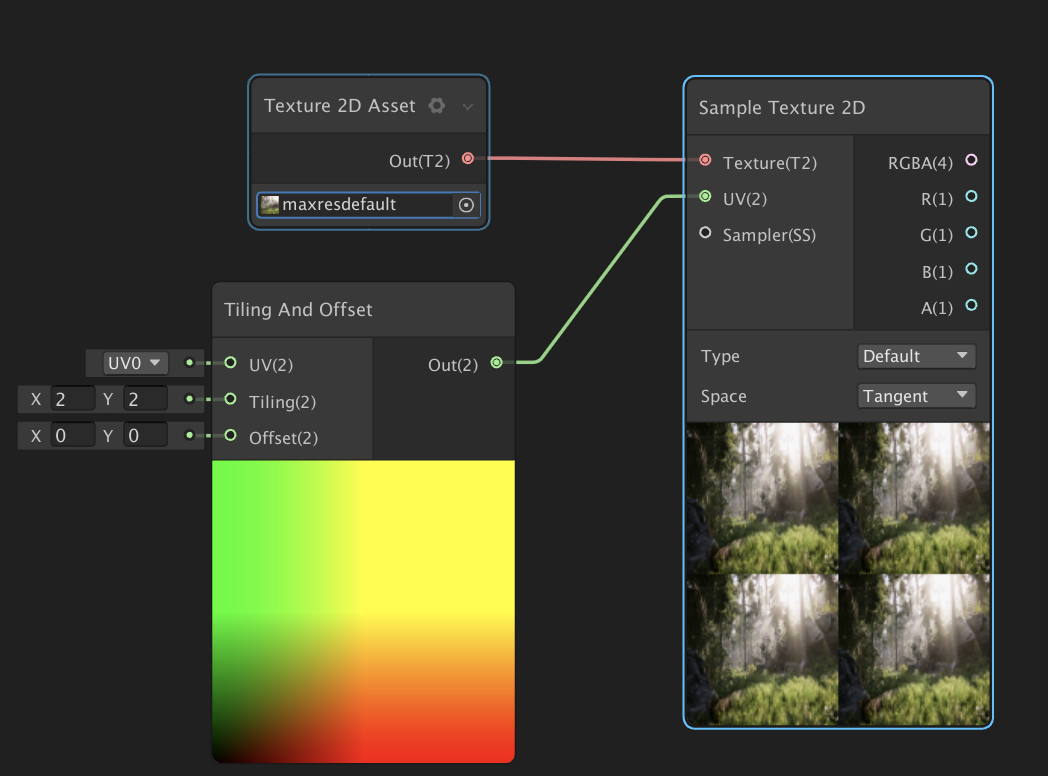This screenshot has width=1048, height=776.
Task: Open the maxresdefault texture object picker
Action: 465,205
